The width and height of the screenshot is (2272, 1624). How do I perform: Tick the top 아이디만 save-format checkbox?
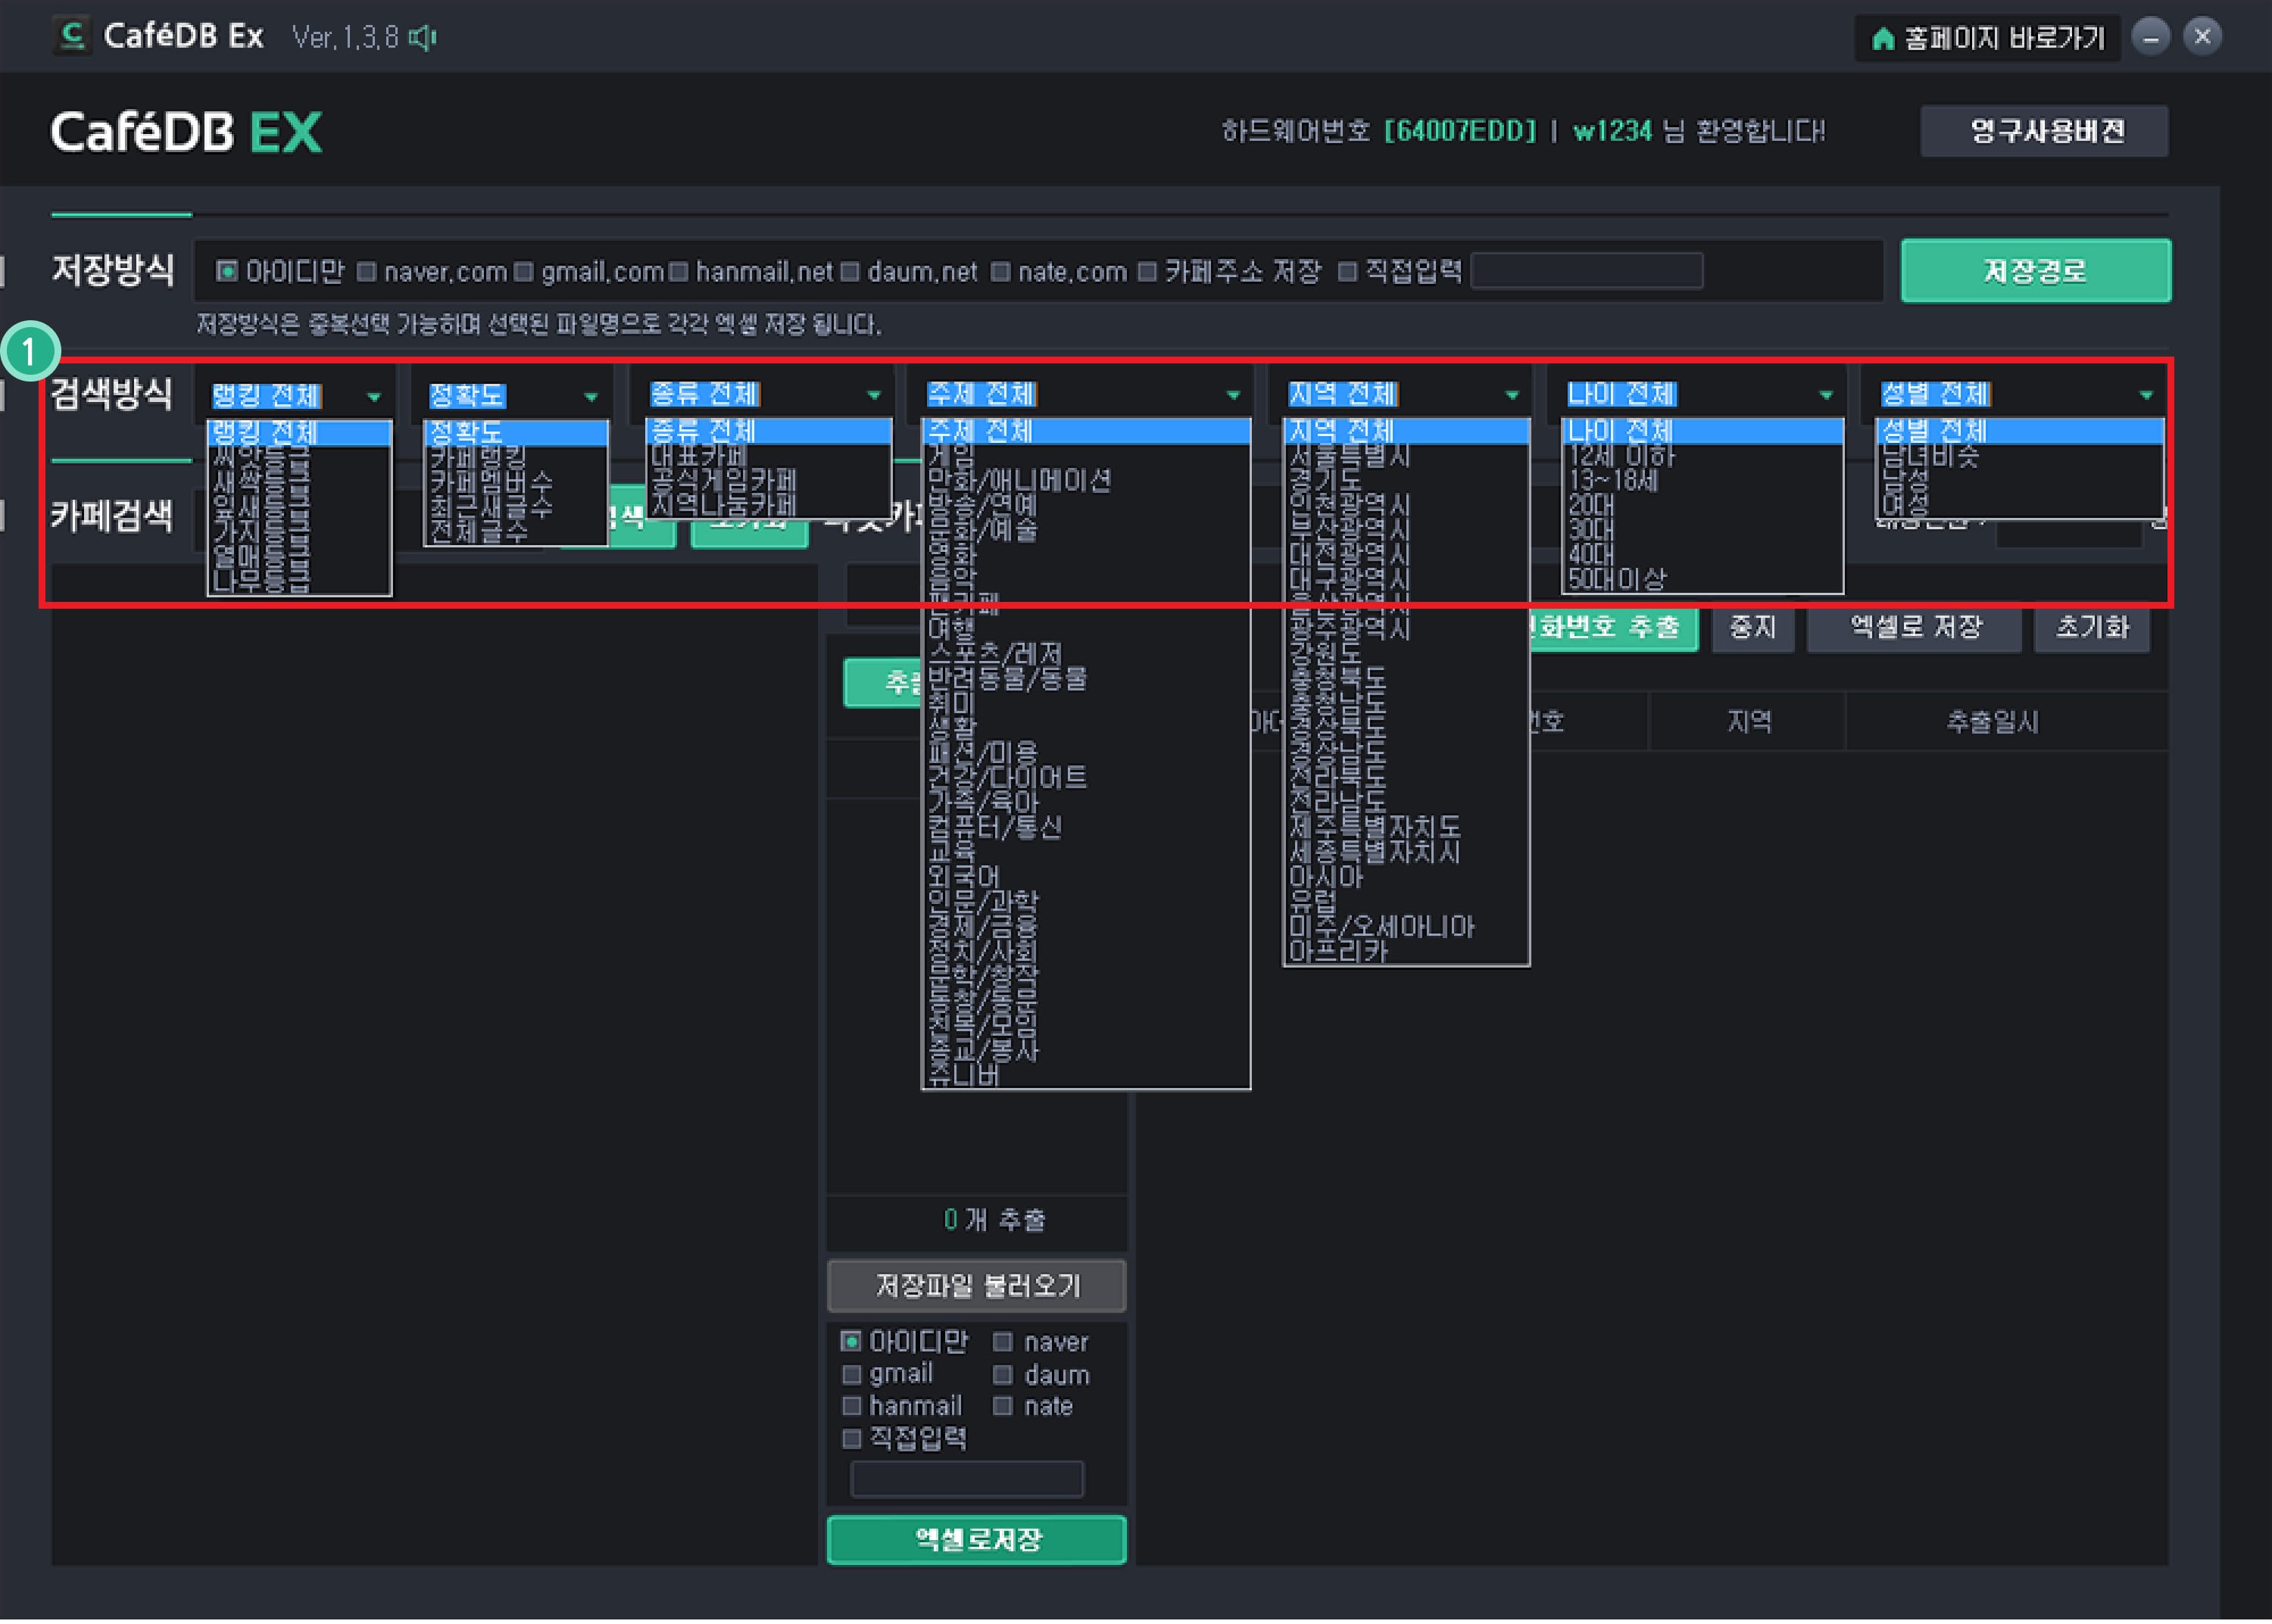click(x=227, y=271)
